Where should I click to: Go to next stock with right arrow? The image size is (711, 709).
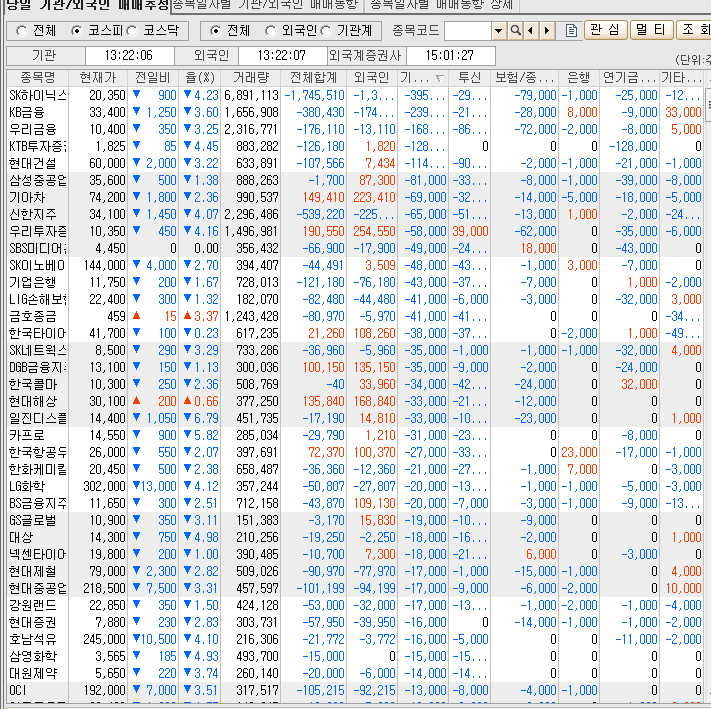click(547, 31)
